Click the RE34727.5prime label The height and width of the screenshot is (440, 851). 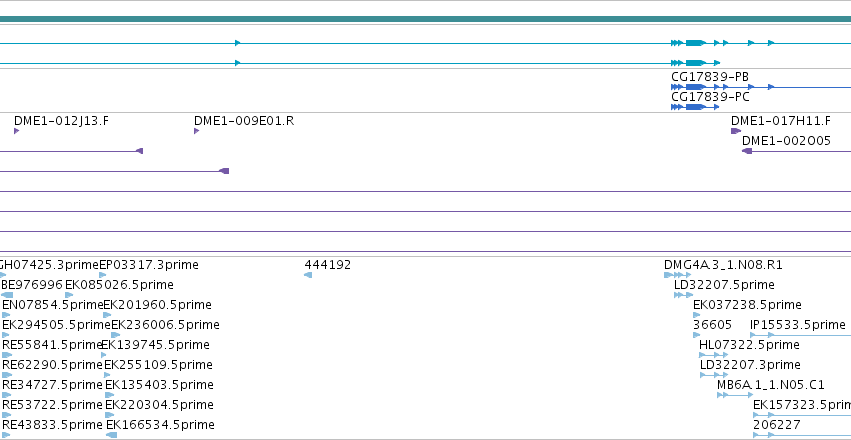pos(52,385)
